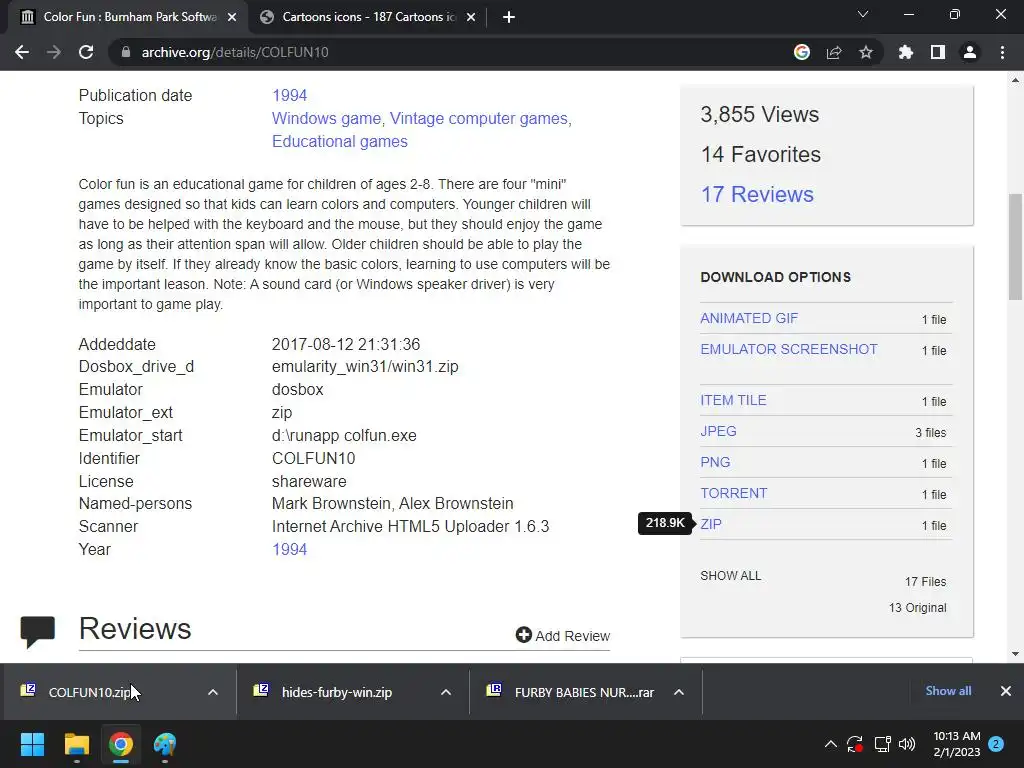The width and height of the screenshot is (1024, 768).
Task: Click the address bar URL
Action: (x=234, y=52)
